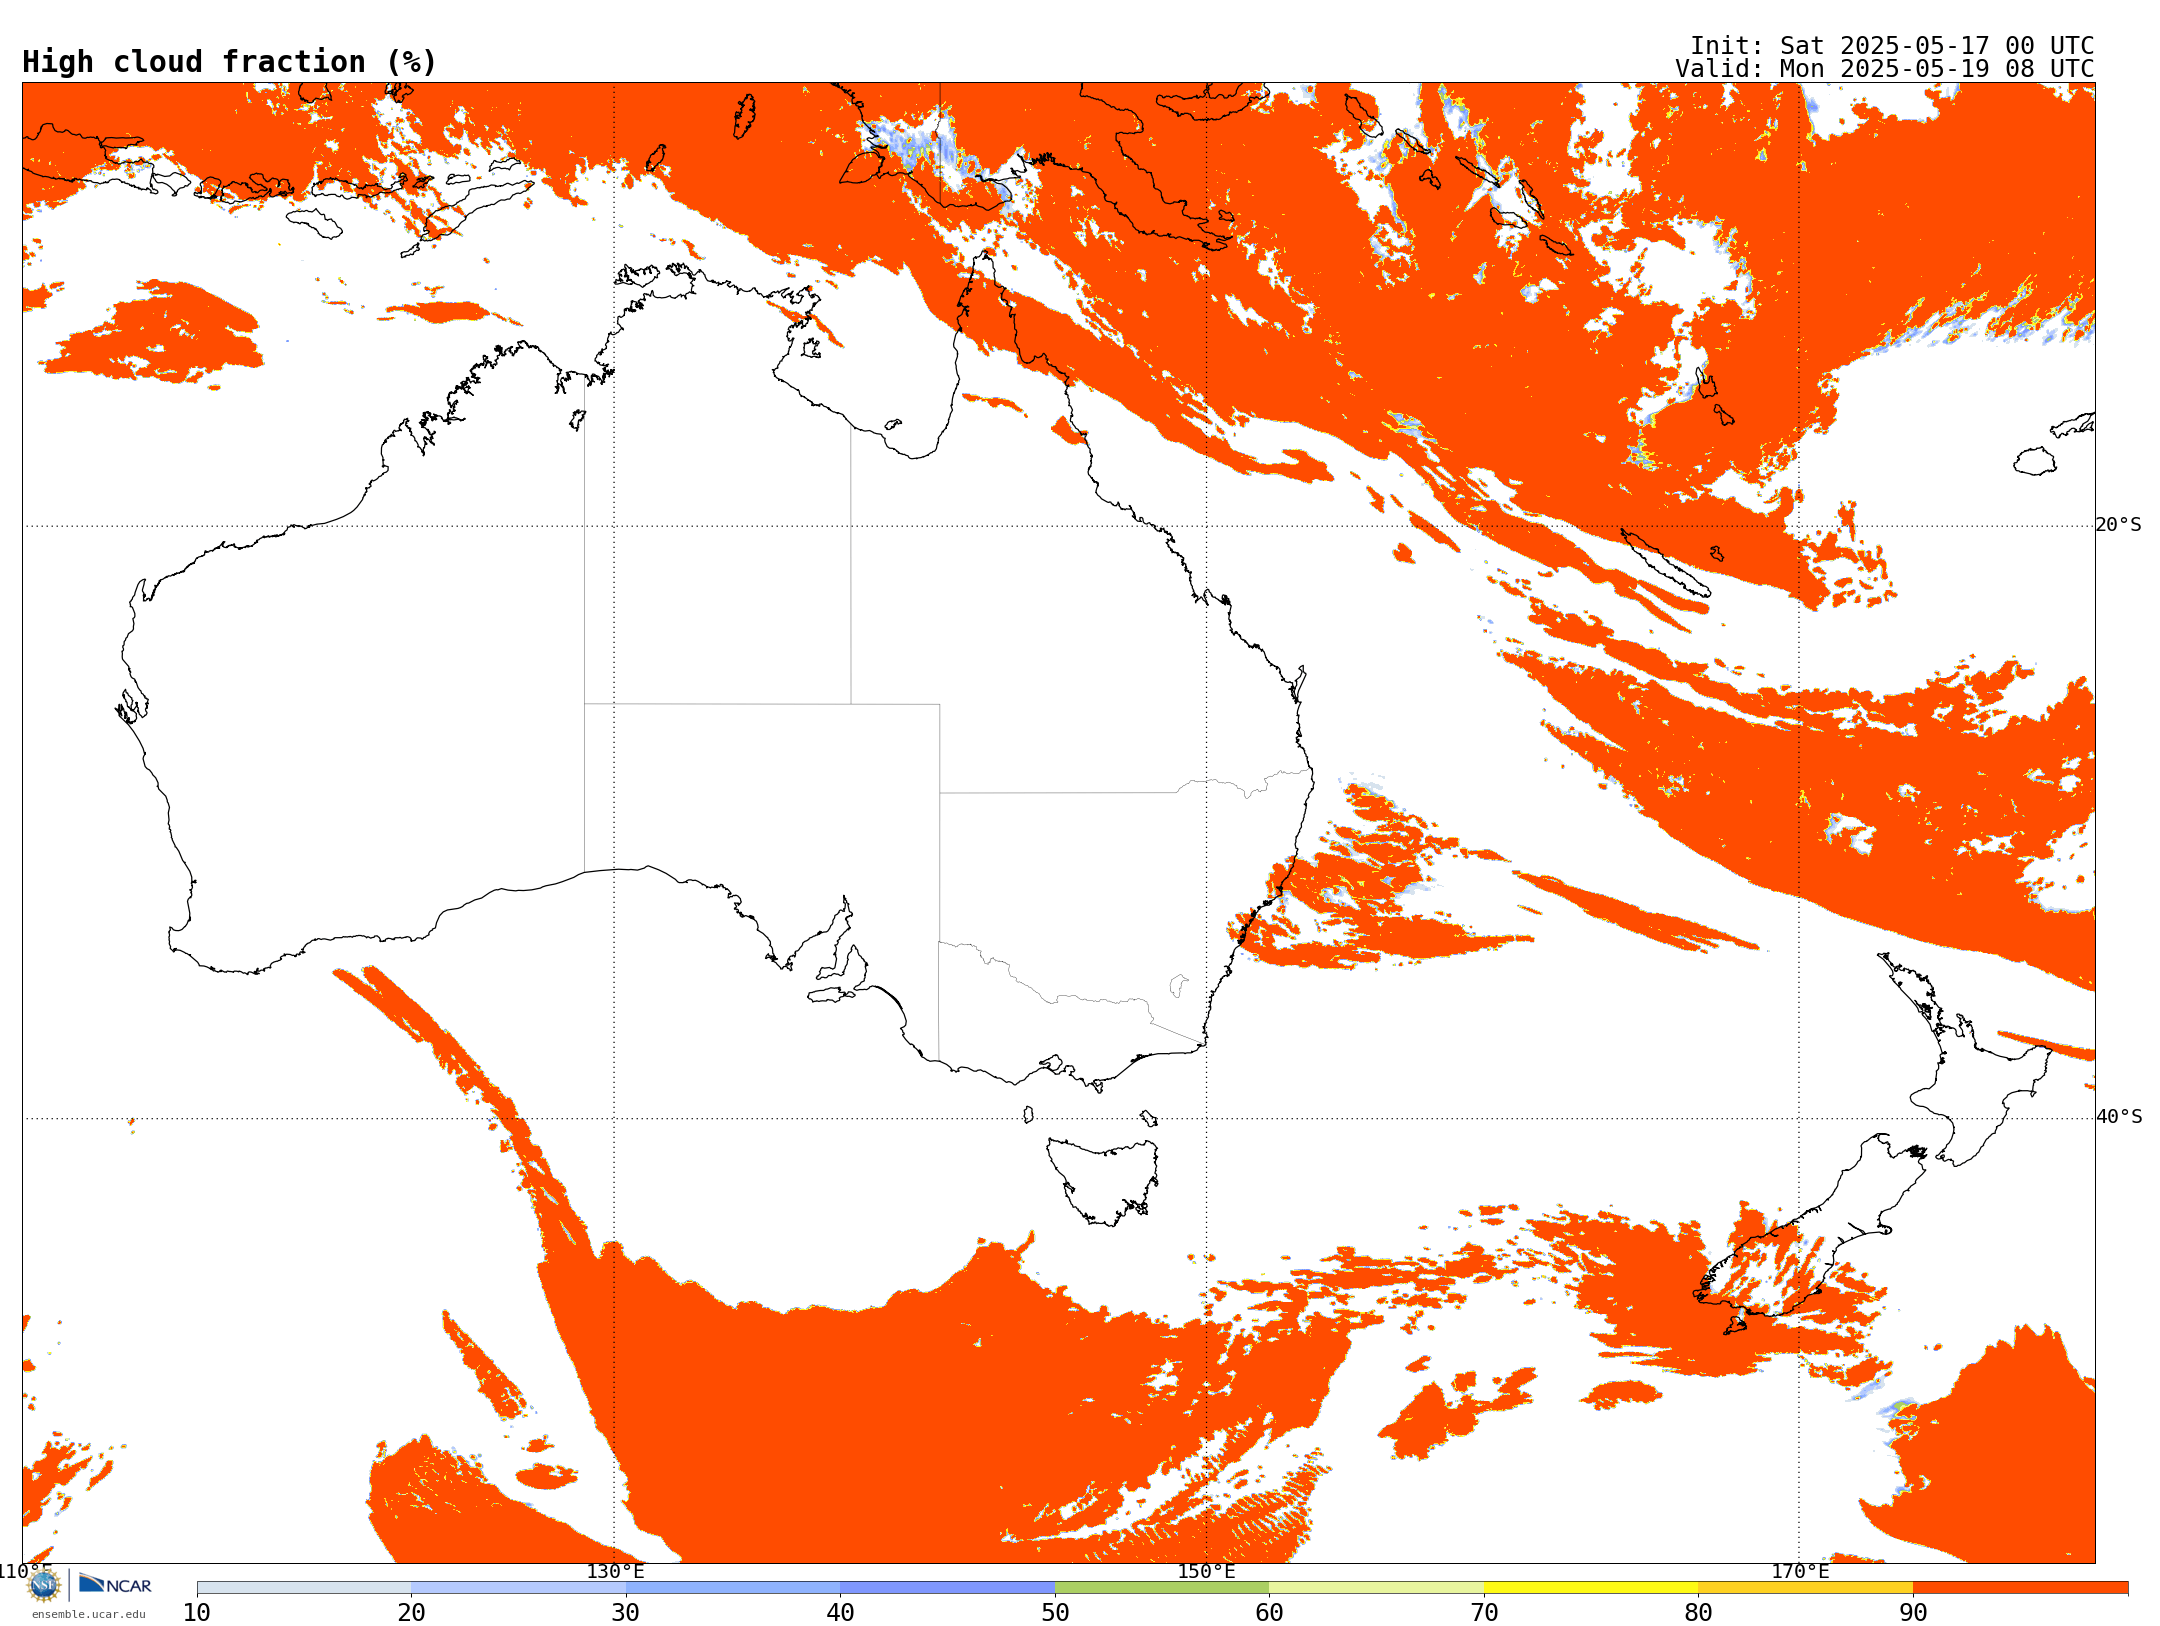
Task: Click the colorbar tick label 40
Action: [x=840, y=1612]
